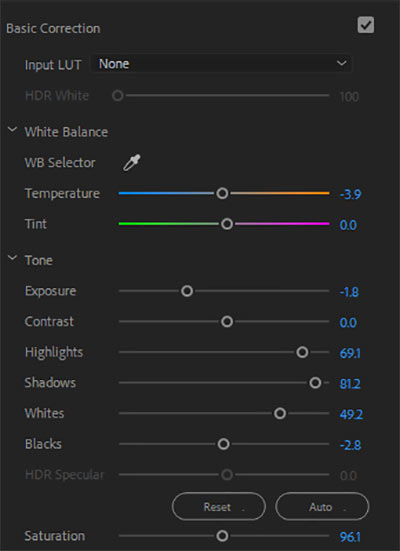Viewport: 400px width, 551px height.
Task: Click the Temperature slider handle
Action: tap(222, 193)
